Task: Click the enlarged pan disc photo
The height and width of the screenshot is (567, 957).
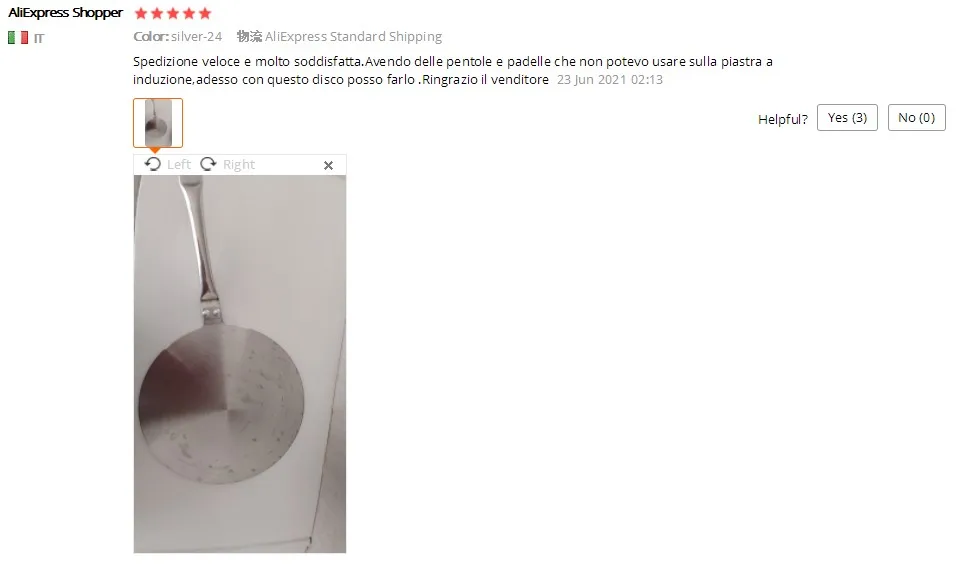Action: [x=240, y=364]
